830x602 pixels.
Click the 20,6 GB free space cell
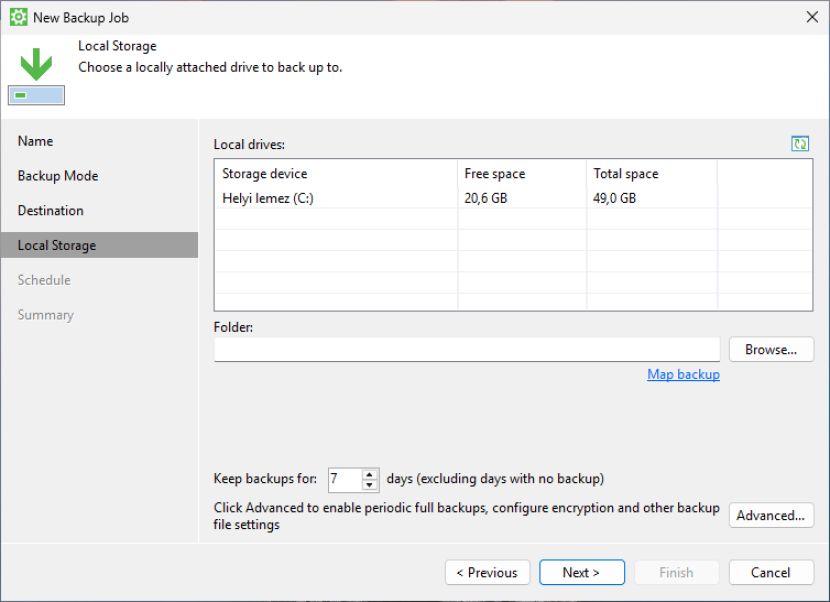485,198
